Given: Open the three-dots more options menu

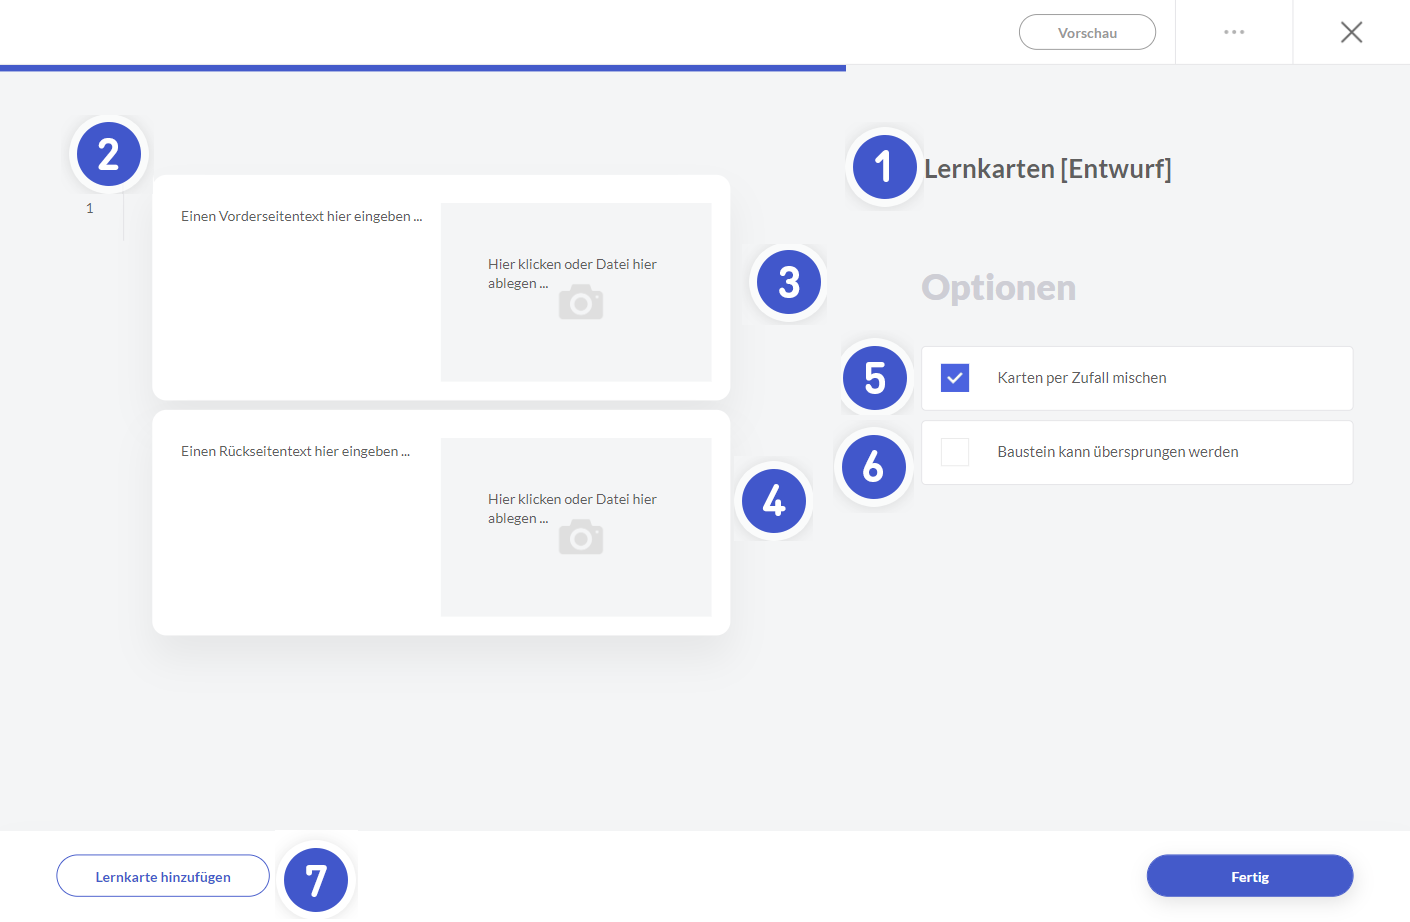Looking at the screenshot, I should (x=1234, y=32).
